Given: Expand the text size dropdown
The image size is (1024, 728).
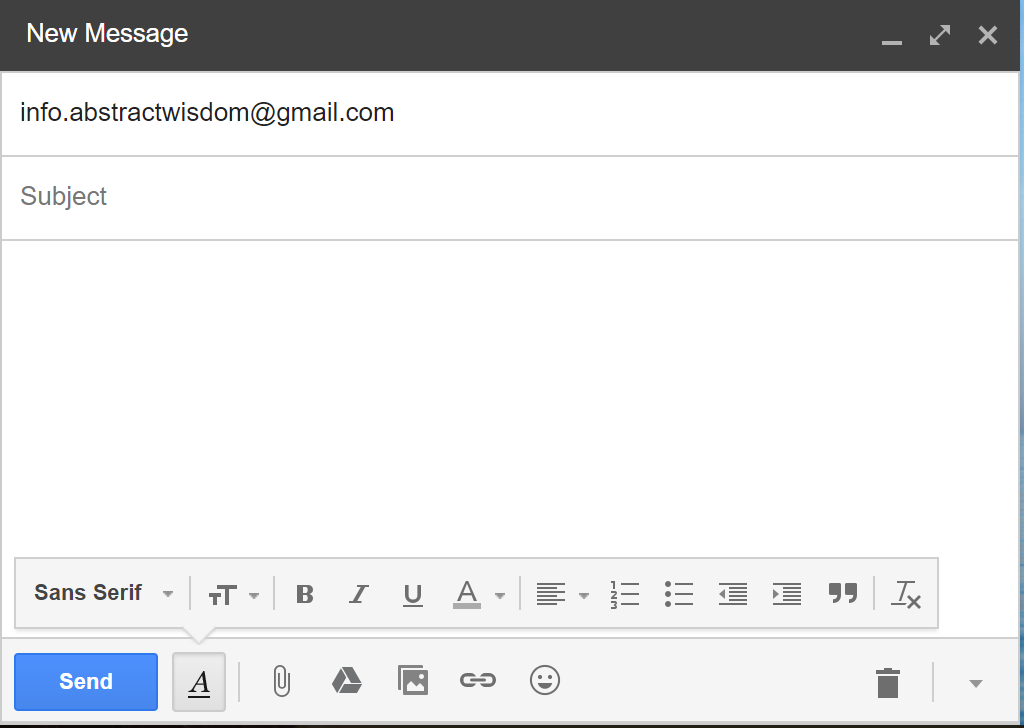Looking at the screenshot, I should coord(233,594).
